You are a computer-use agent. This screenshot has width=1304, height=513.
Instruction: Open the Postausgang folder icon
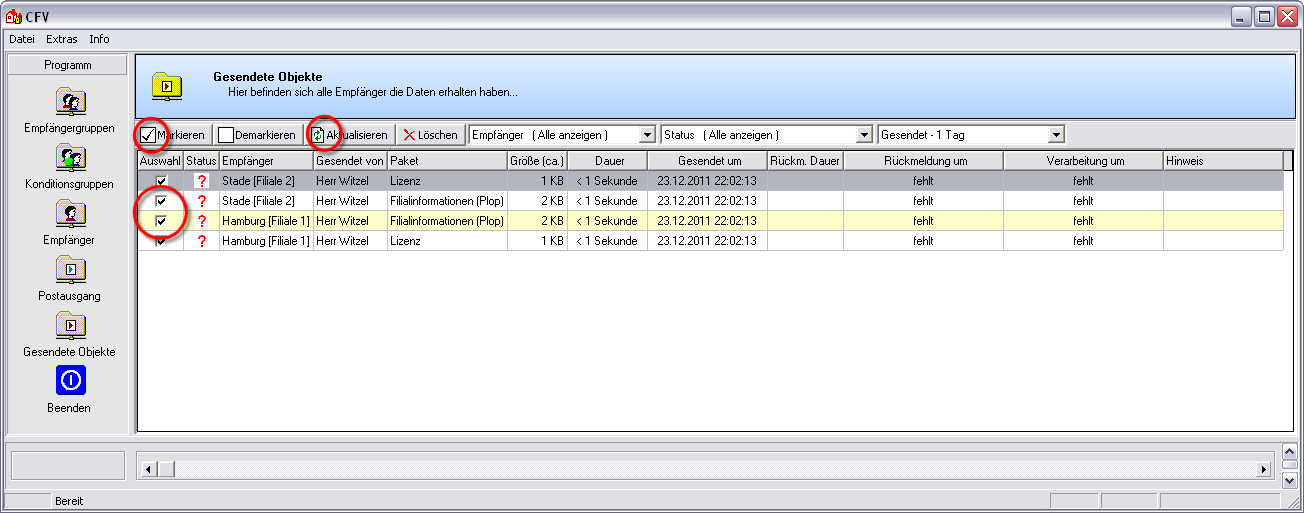coord(70,270)
